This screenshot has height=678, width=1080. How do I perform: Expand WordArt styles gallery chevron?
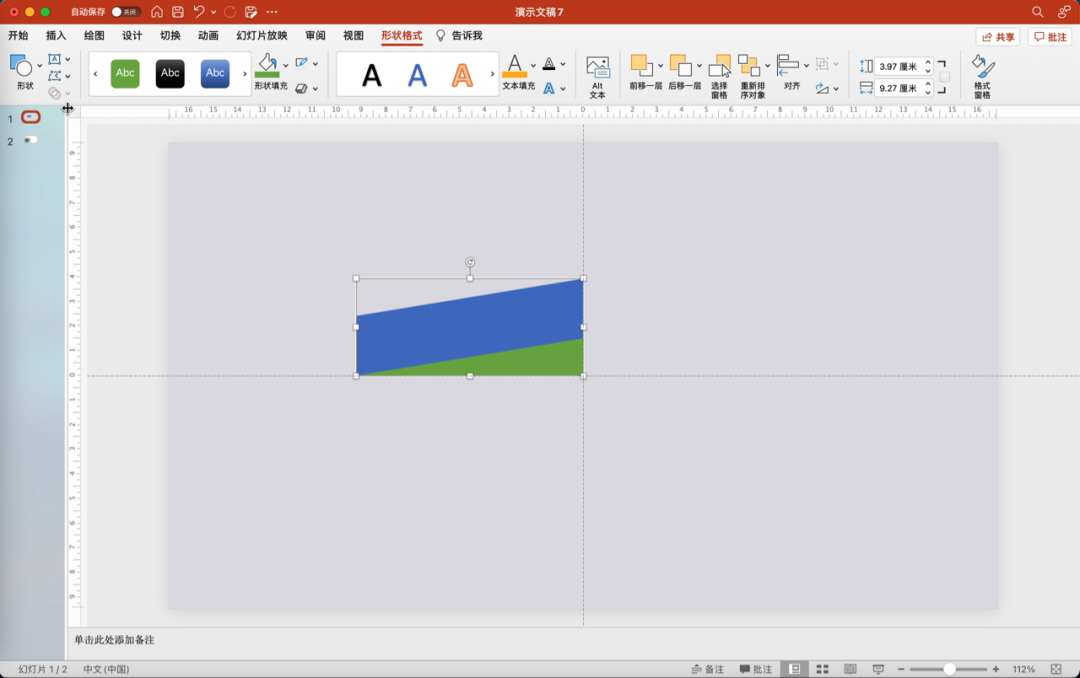pyautogui.click(x=492, y=74)
